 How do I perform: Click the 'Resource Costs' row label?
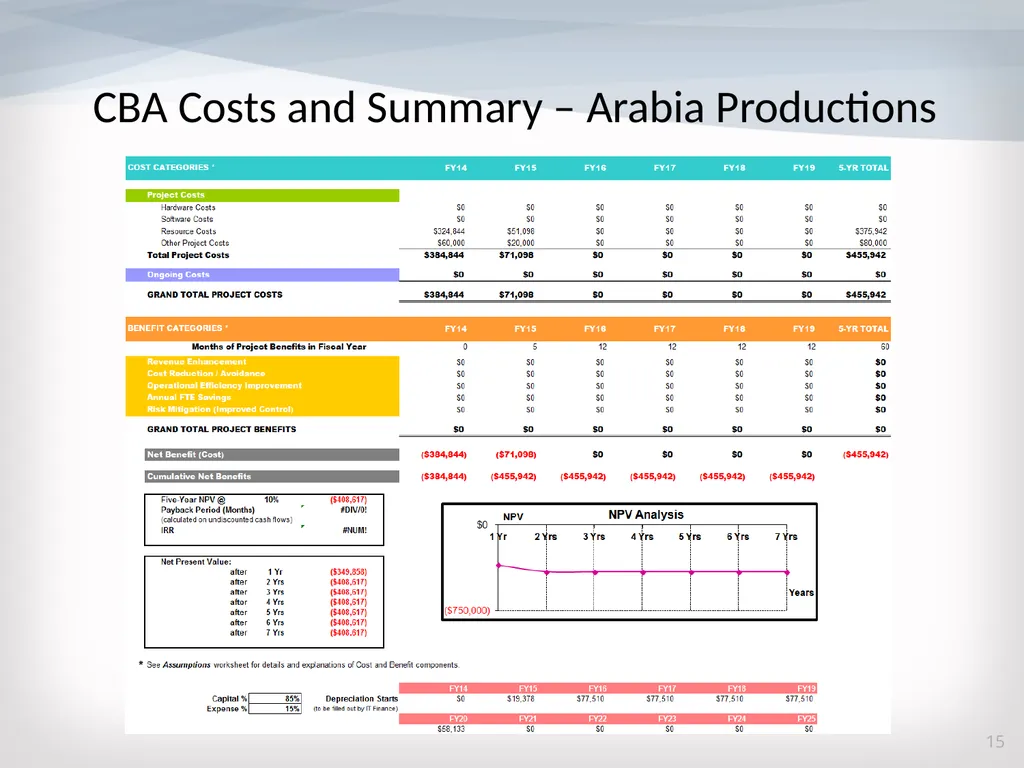pyautogui.click(x=188, y=231)
